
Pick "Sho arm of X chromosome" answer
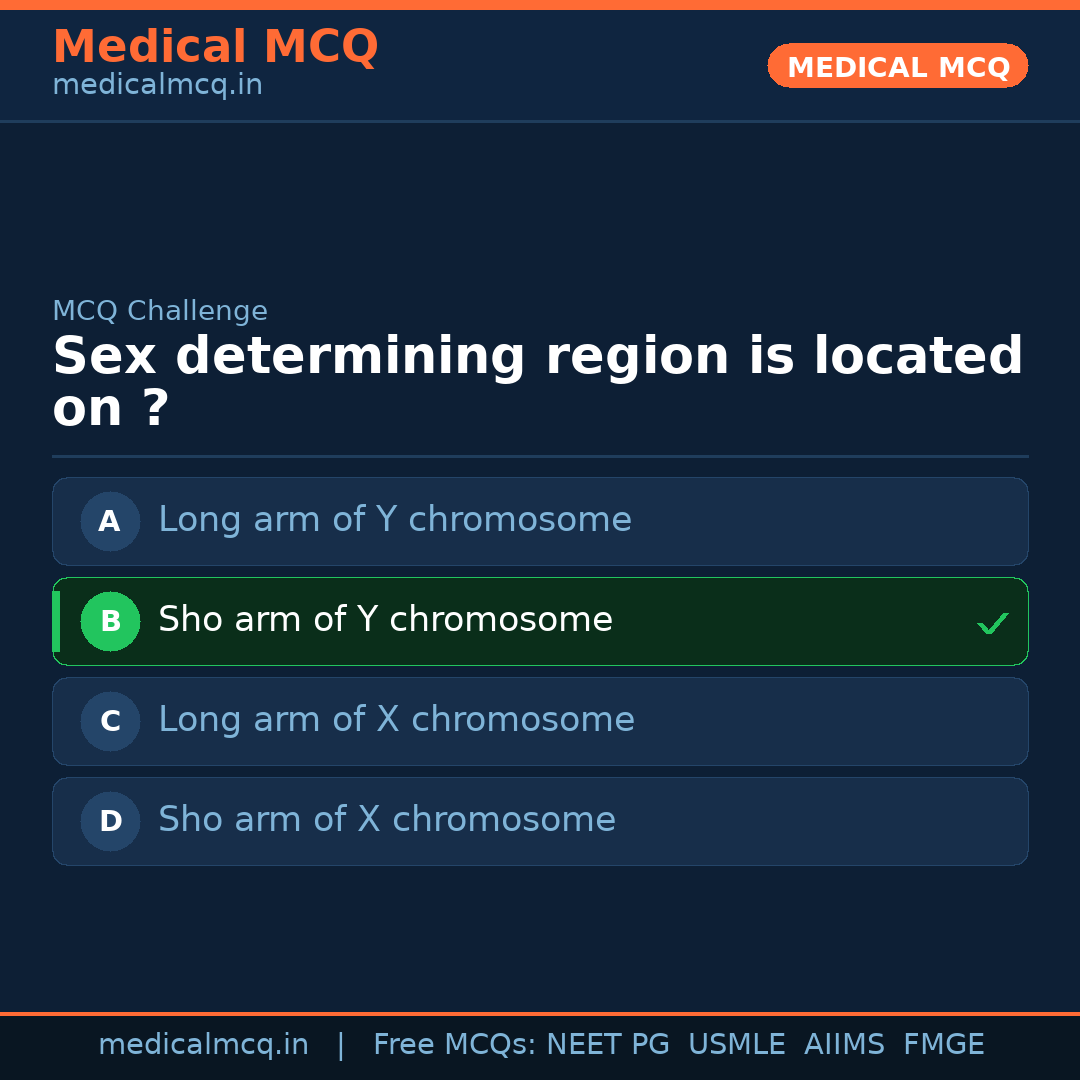click(386, 820)
